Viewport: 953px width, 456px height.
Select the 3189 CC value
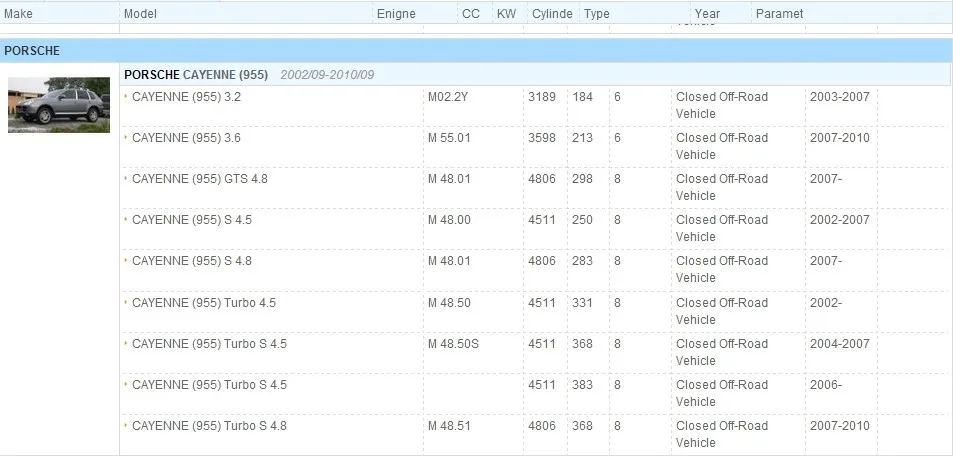tap(542, 97)
